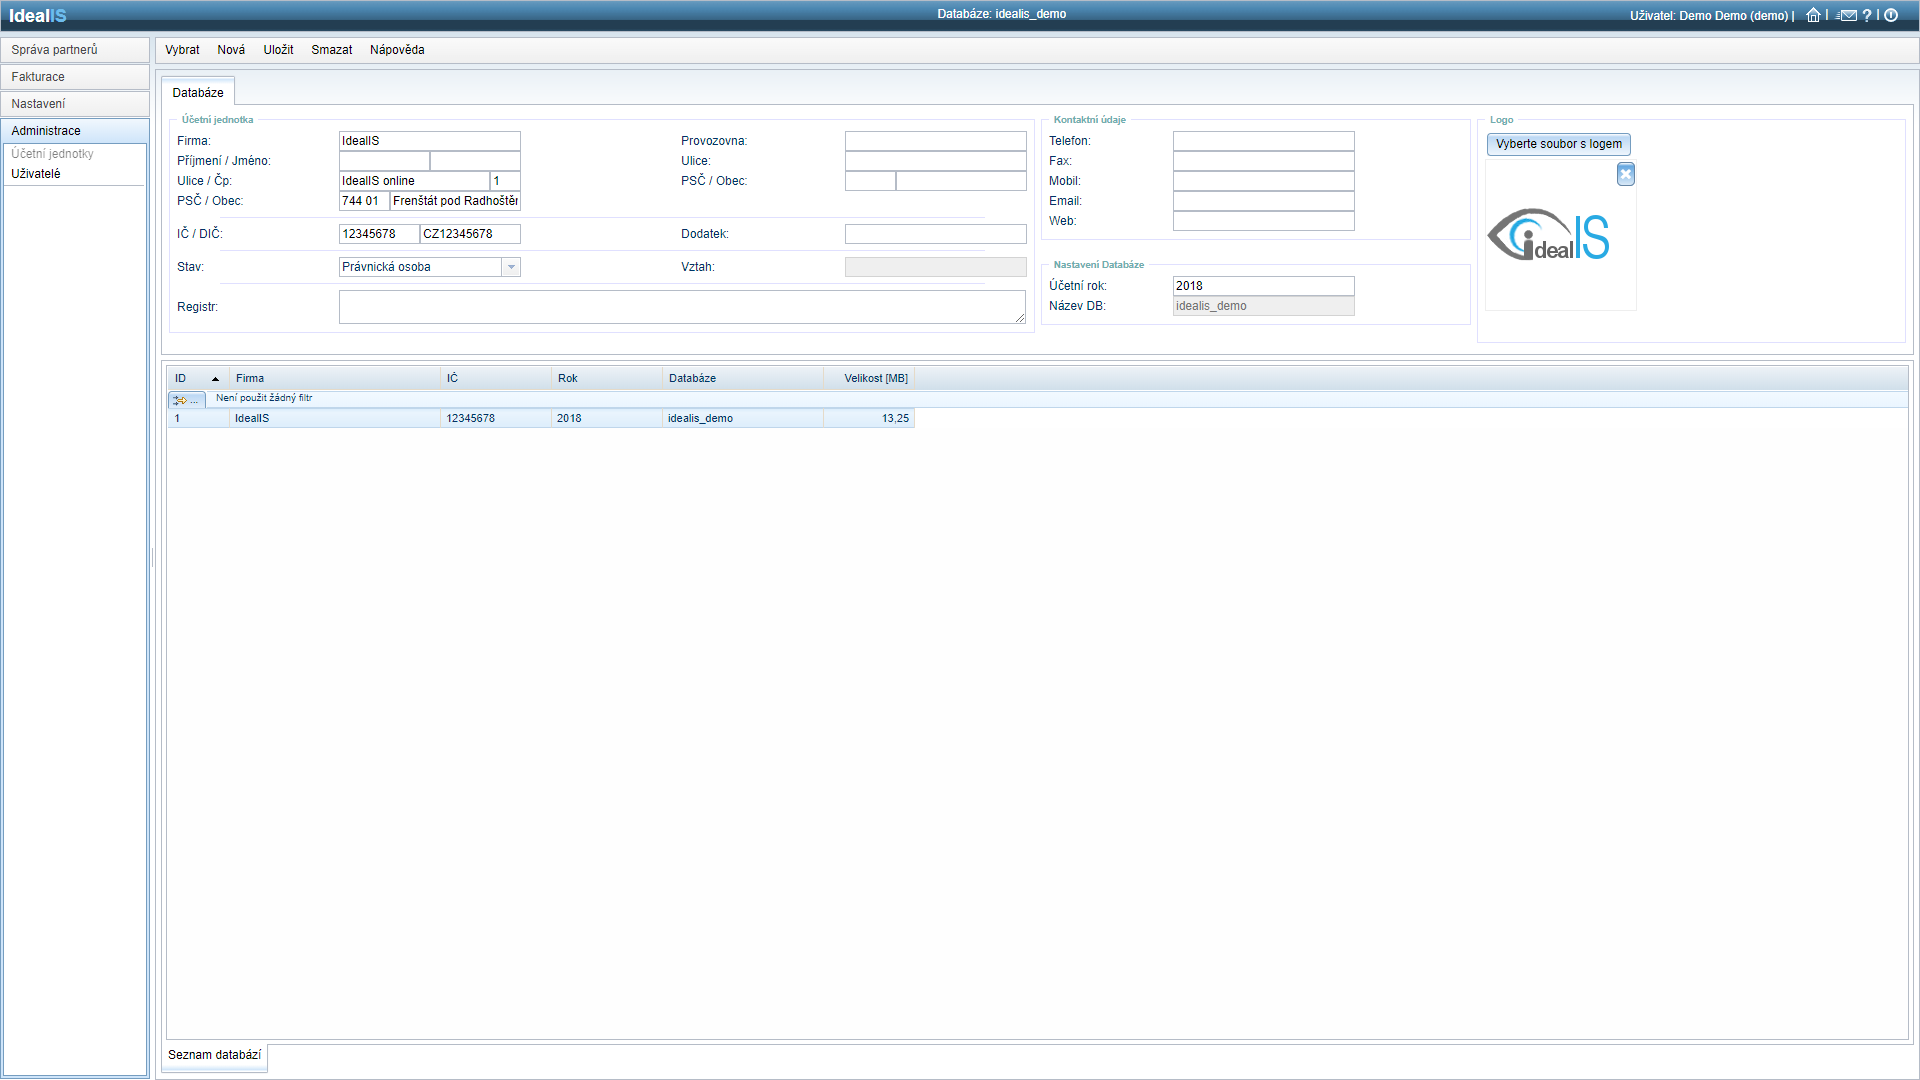This screenshot has height=1080, width=1920.
Task: Click the power logout icon
Action: coord(1891,15)
